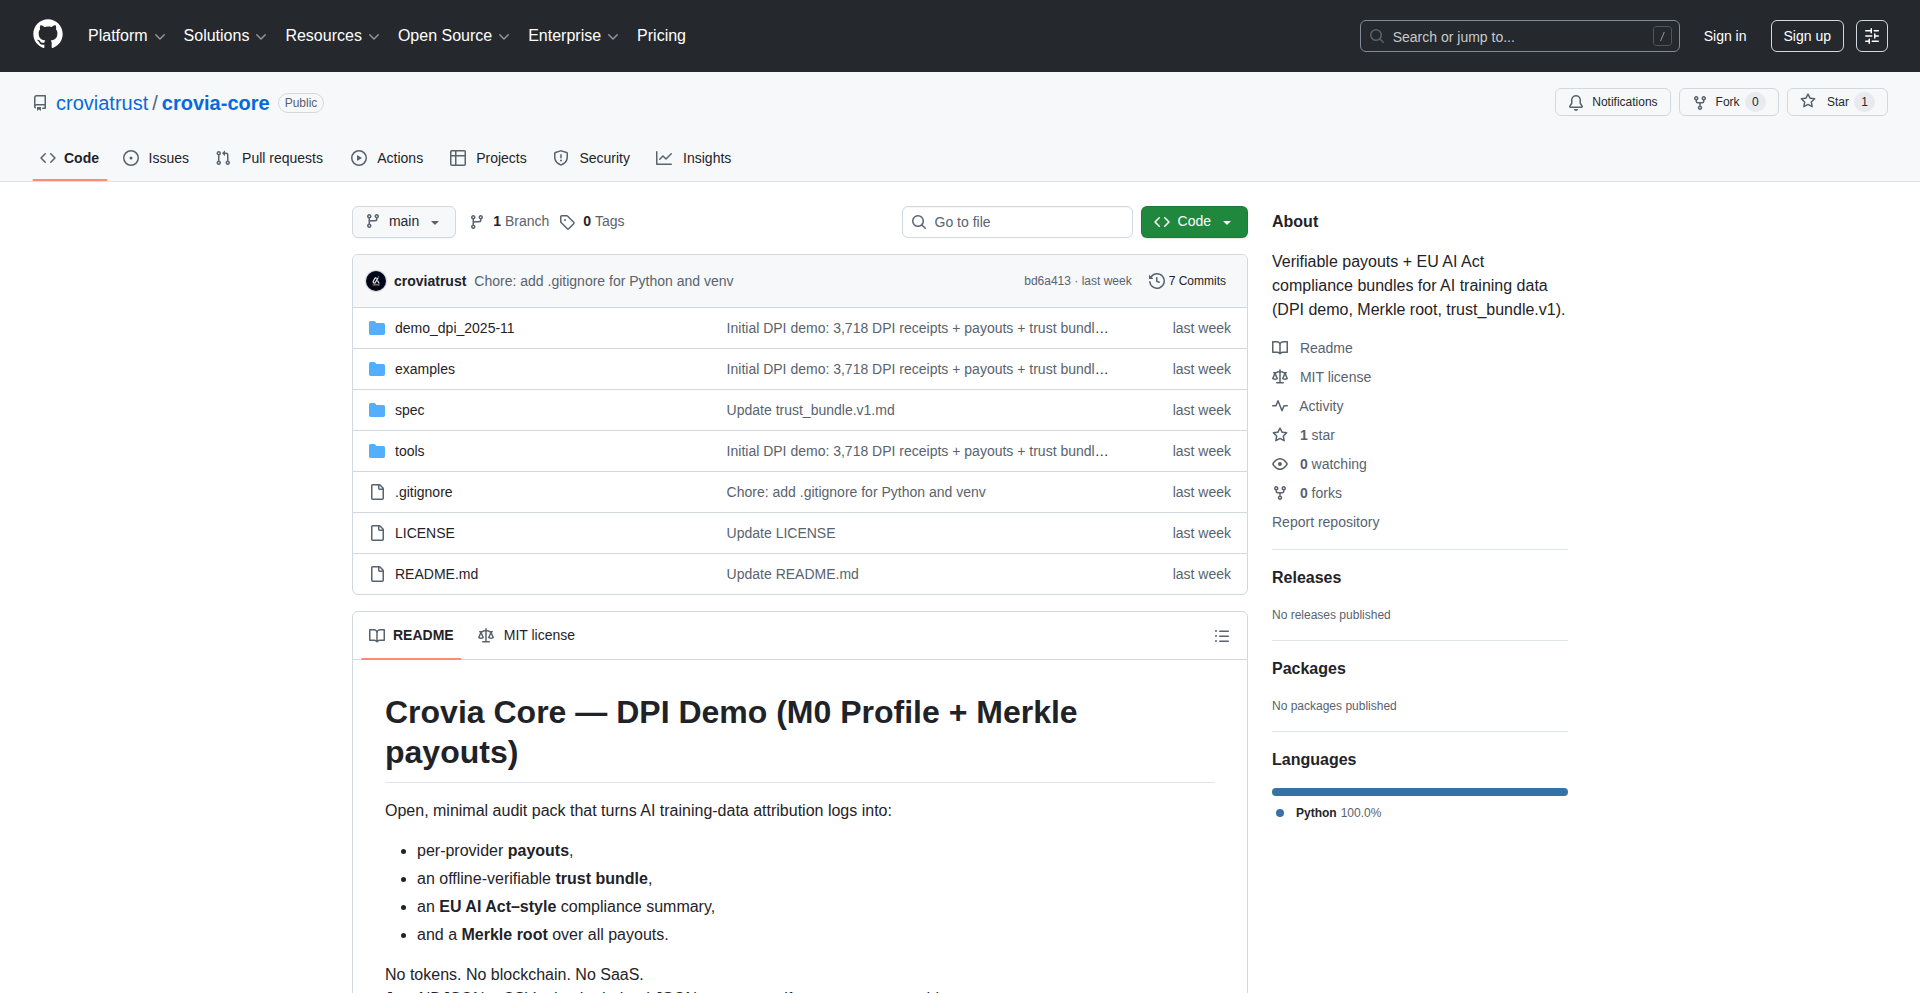
Task: Expand the main branch dropdown
Action: 403,222
